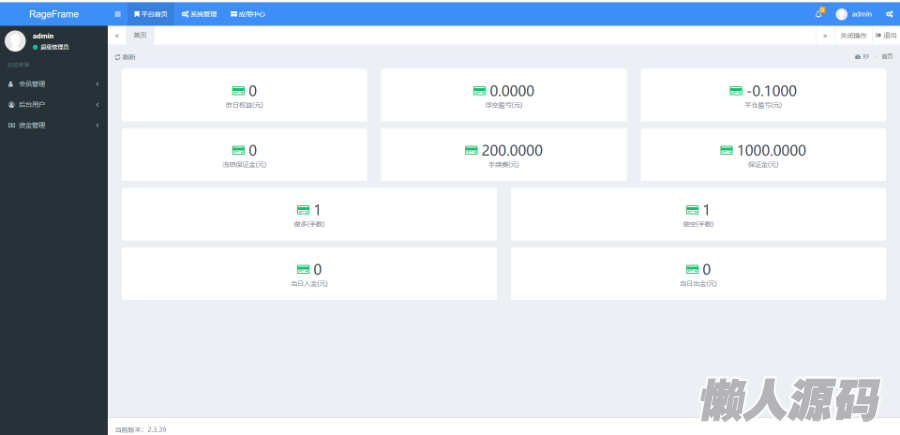Click the card icon beside 1000.0000
This screenshot has width=900, height=435.
[727, 150]
